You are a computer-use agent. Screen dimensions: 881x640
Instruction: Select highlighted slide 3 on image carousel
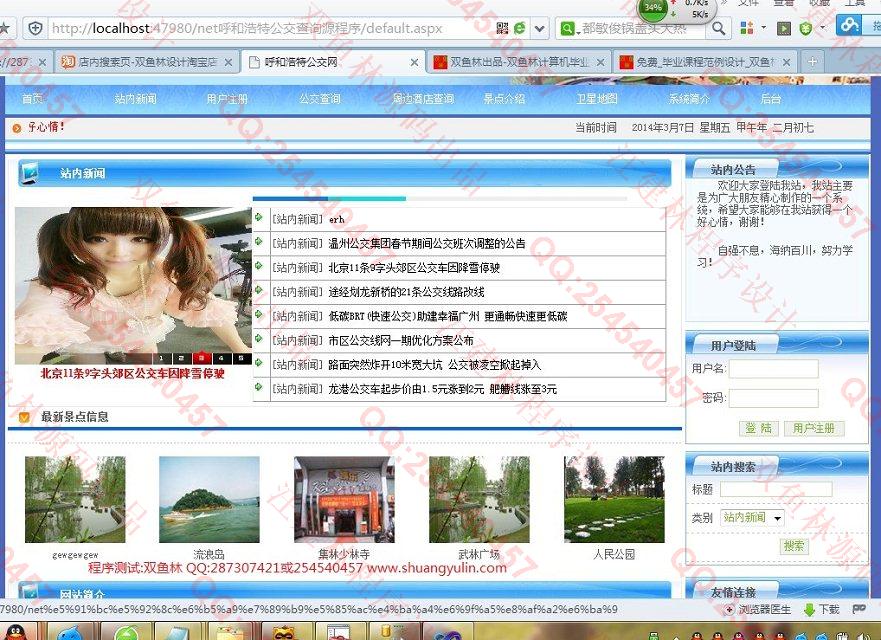coord(201,358)
